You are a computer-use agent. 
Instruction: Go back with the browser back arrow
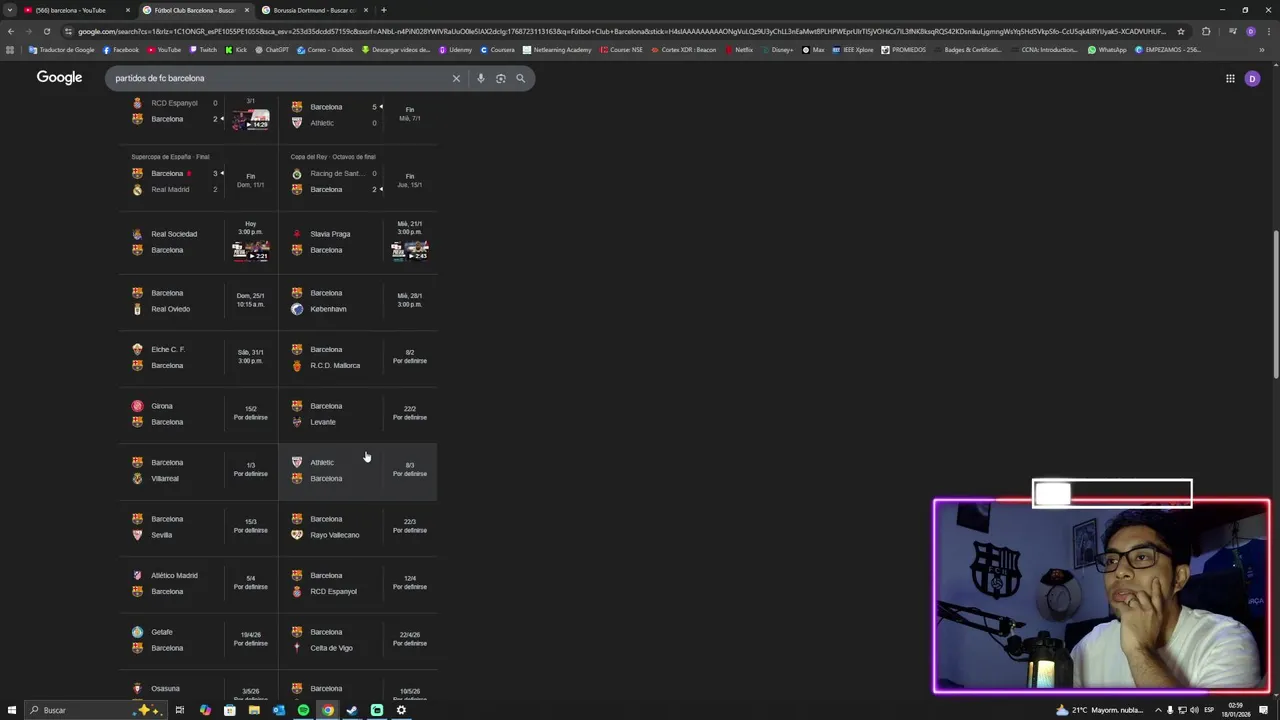pyautogui.click(x=11, y=31)
